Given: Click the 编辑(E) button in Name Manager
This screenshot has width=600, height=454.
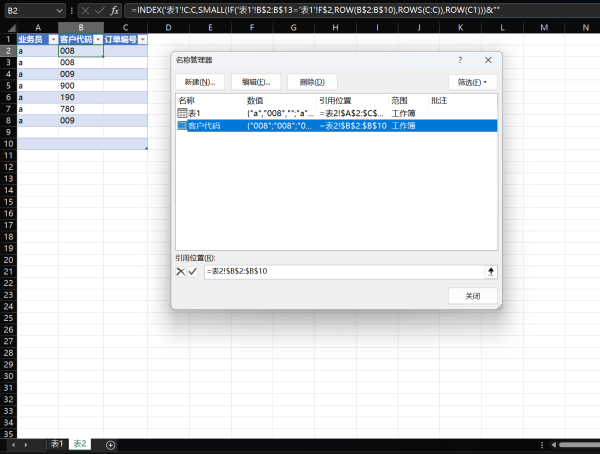Looking at the screenshot, I should (256, 82).
